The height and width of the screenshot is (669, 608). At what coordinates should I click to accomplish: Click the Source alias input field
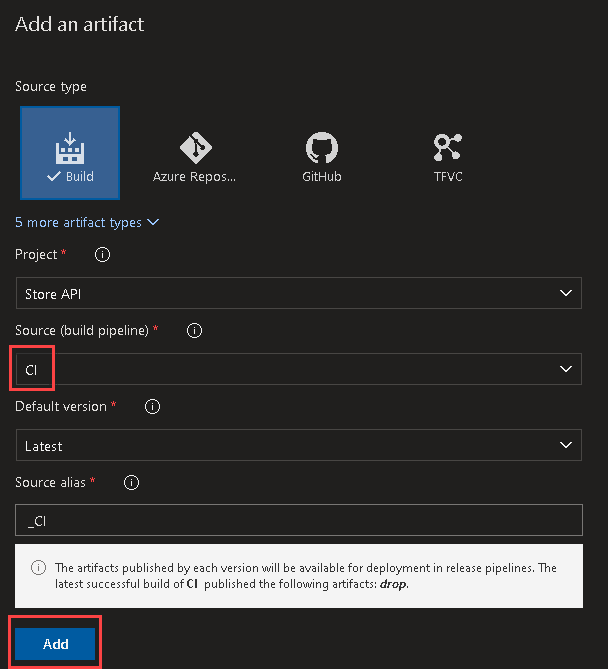(x=299, y=520)
